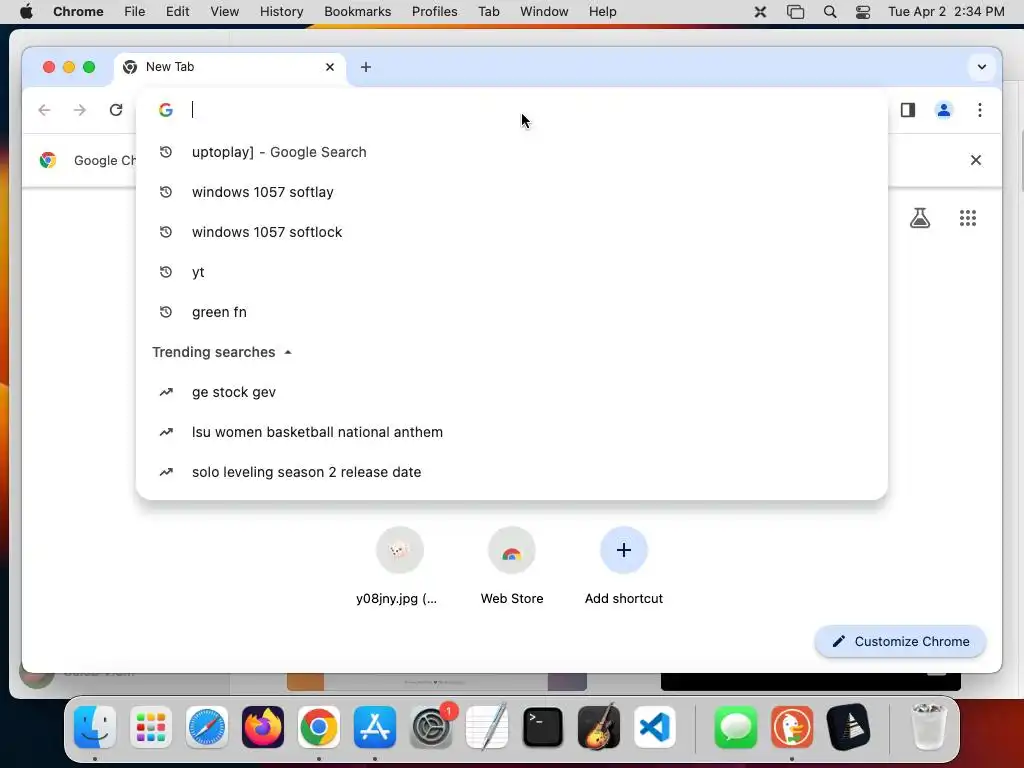Go back with the back arrow
Viewport: 1024px width, 768px height.
[44, 110]
